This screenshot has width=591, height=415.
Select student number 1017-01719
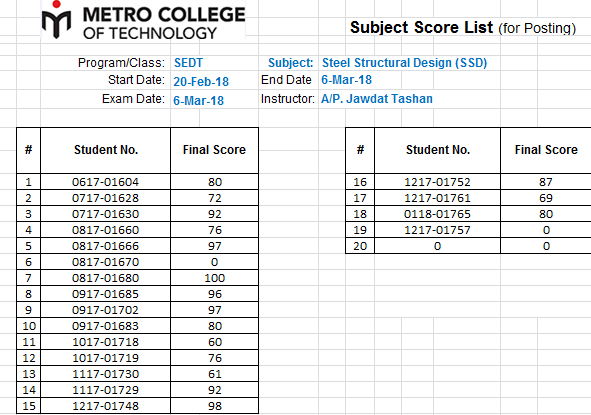pyautogui.click(x=106, y=358)
